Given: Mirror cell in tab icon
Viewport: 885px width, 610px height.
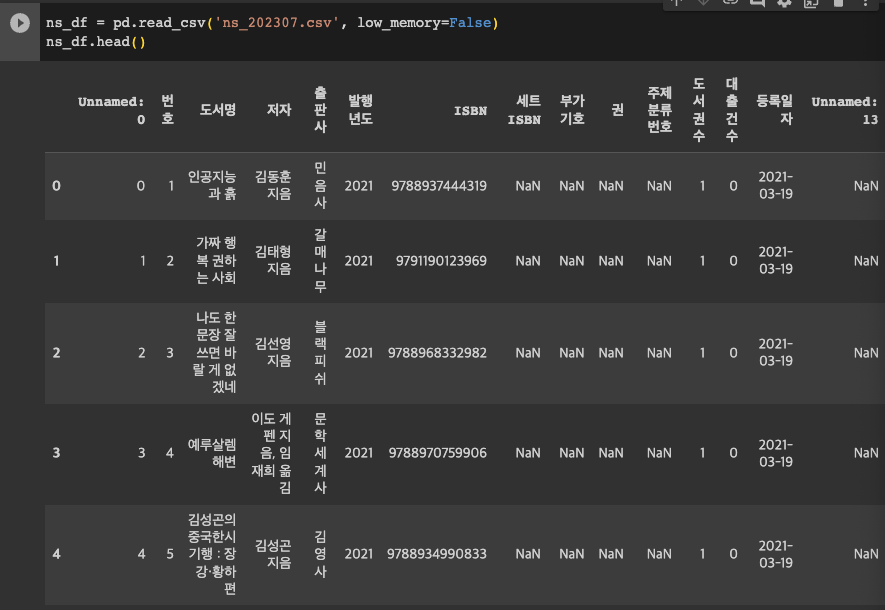Looking at the screenshot, I should [x=811, y=3].
